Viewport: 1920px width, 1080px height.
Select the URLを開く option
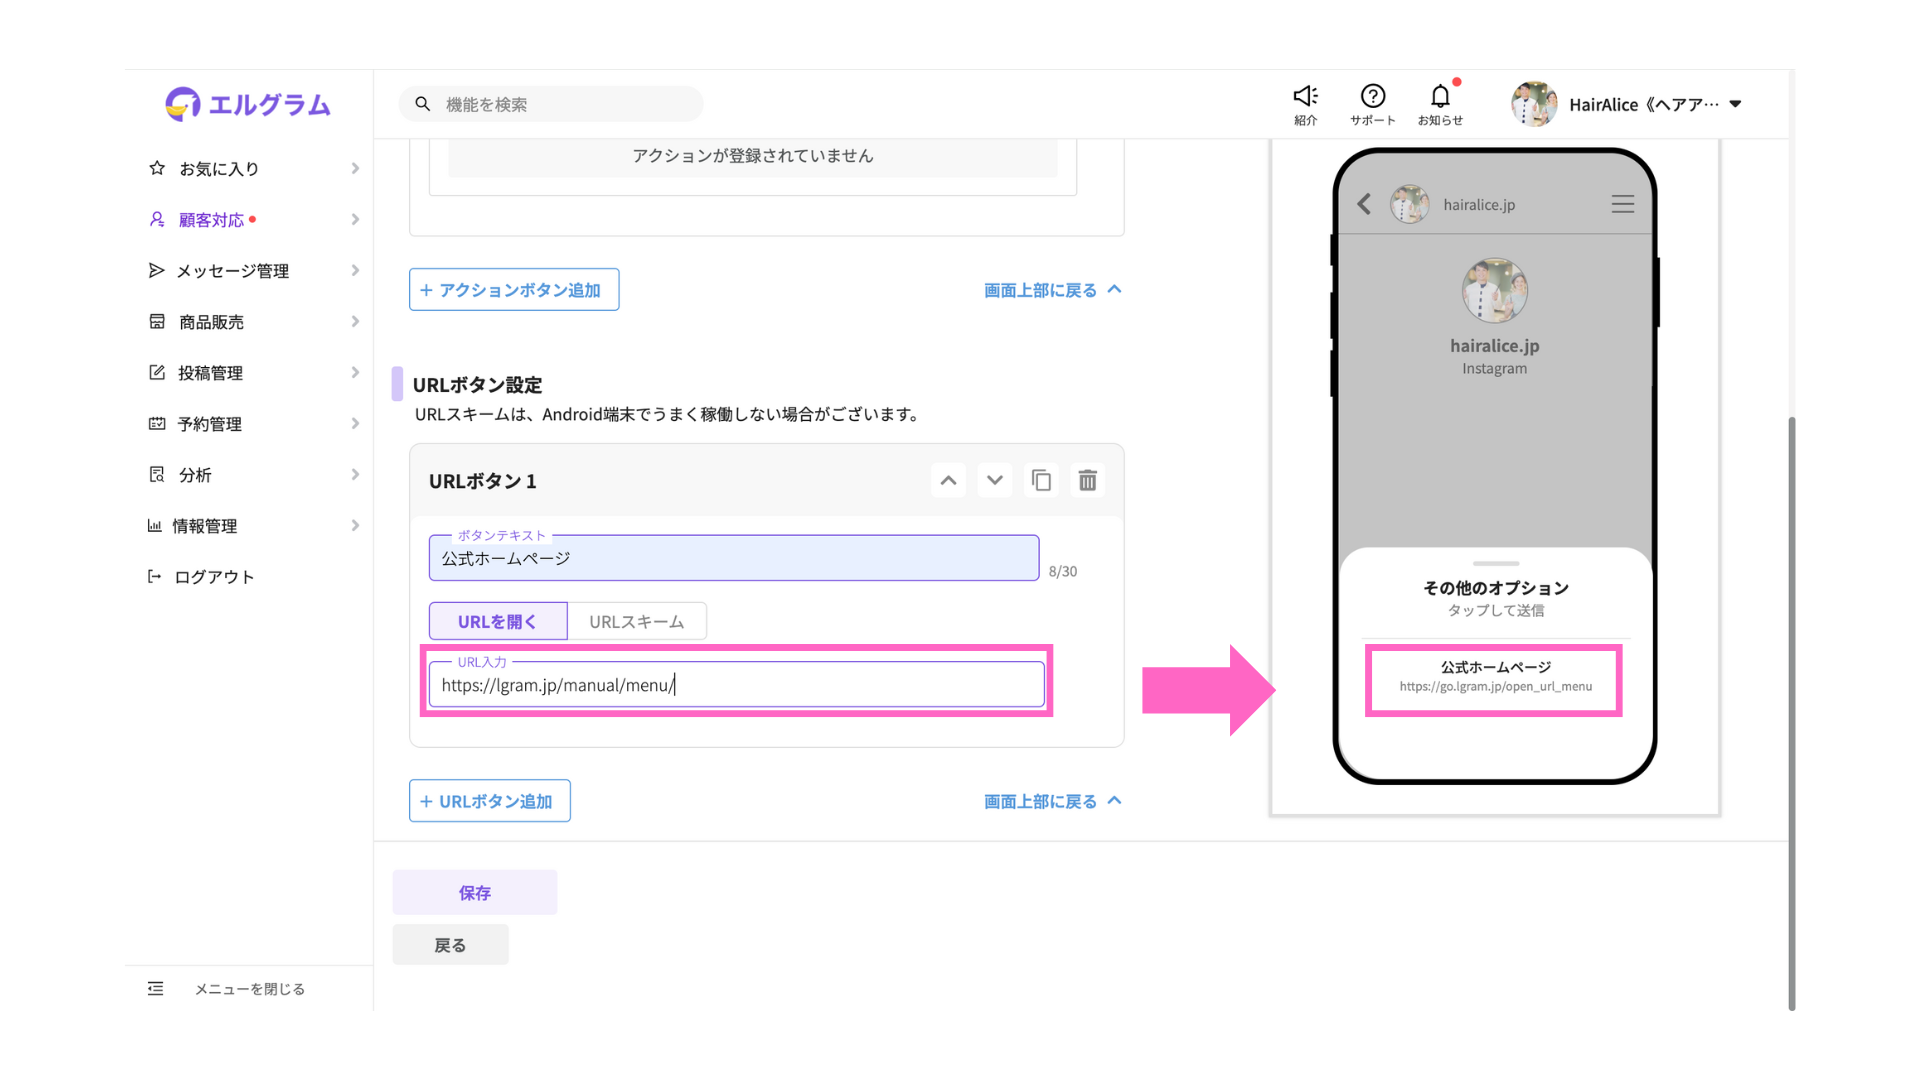coord(498,621)
